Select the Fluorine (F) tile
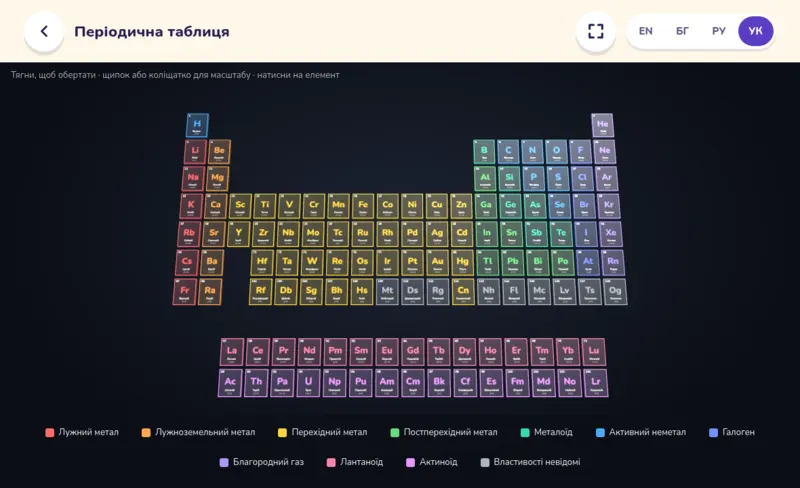This screenshot has width=800, height=488. click(x=580, y=152)
